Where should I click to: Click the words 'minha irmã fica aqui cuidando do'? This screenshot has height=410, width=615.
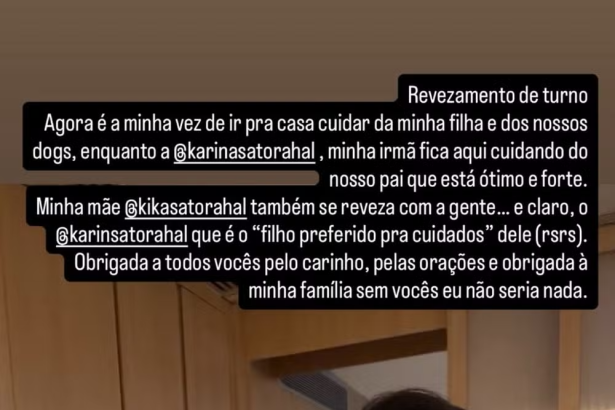click(x=458, y=152)
